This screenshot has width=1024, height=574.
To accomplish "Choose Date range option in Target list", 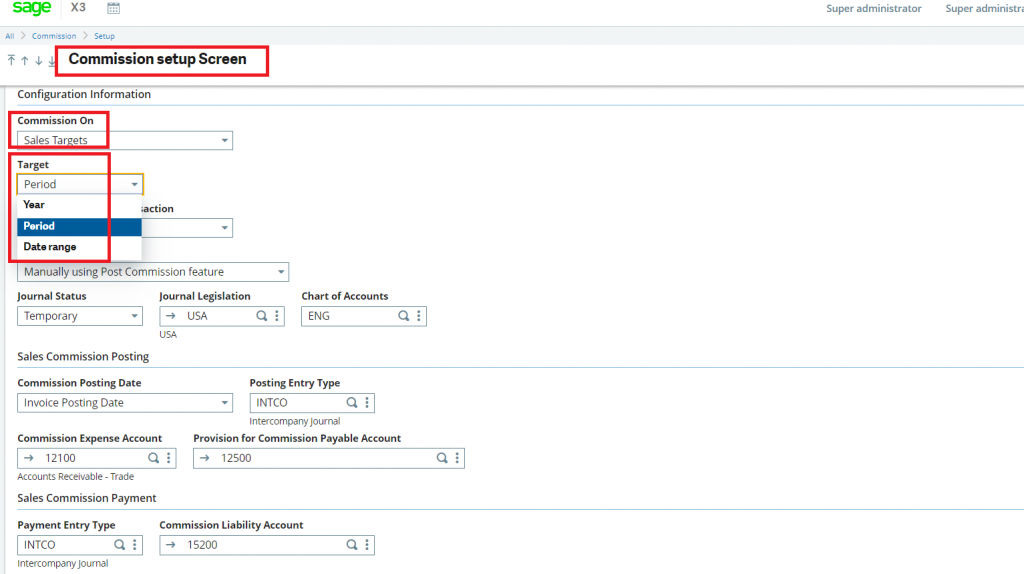I will click(x=50, y=247).
